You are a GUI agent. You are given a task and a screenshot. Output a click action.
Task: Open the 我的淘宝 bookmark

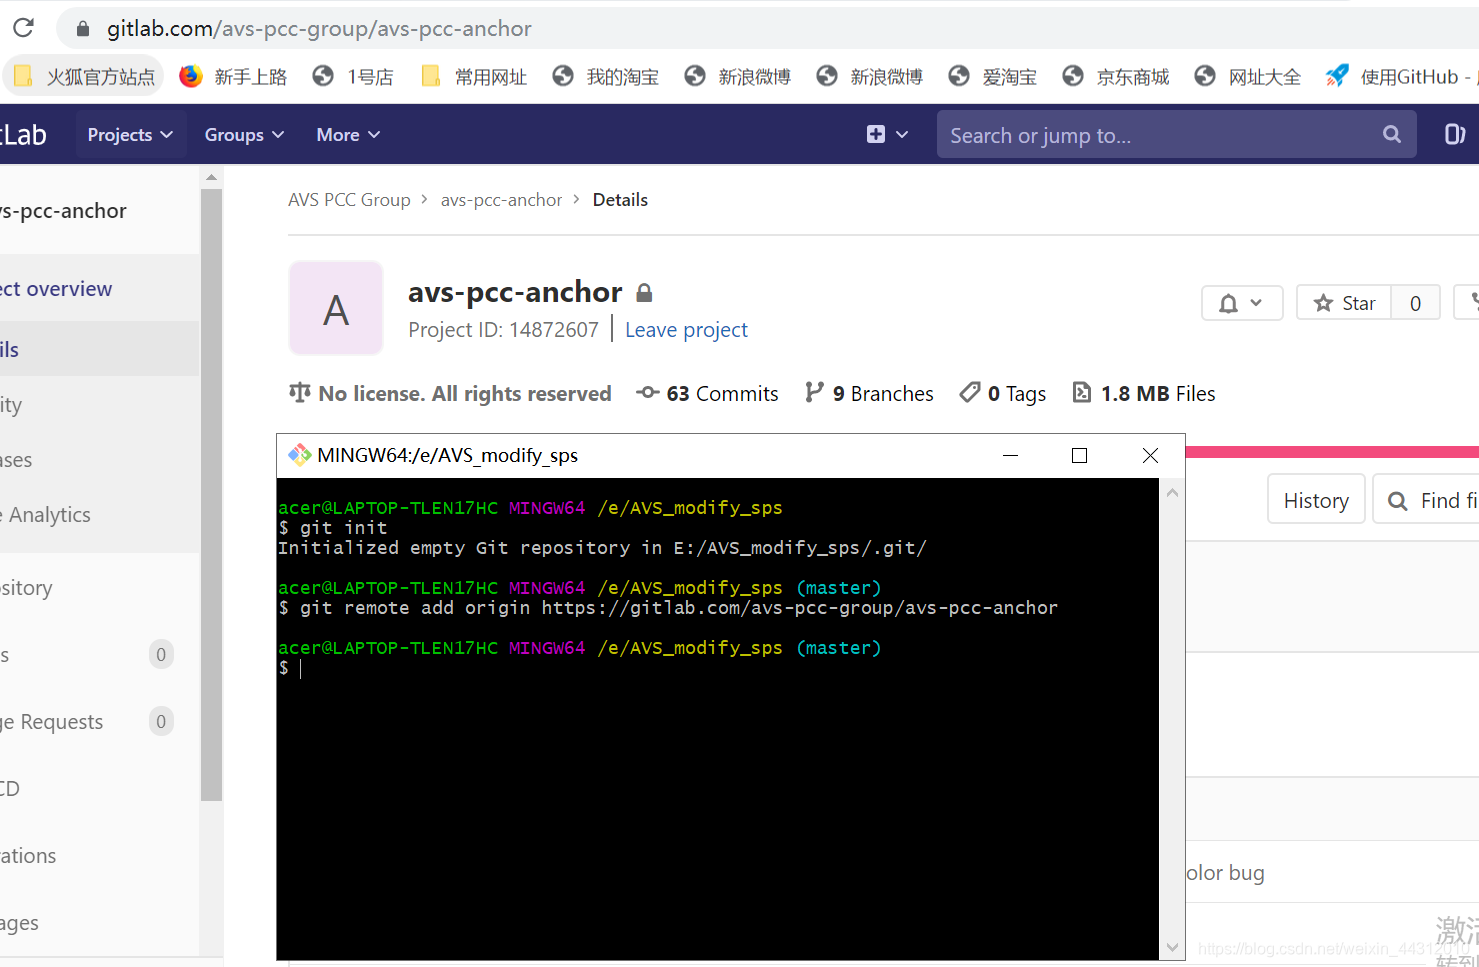606,77
